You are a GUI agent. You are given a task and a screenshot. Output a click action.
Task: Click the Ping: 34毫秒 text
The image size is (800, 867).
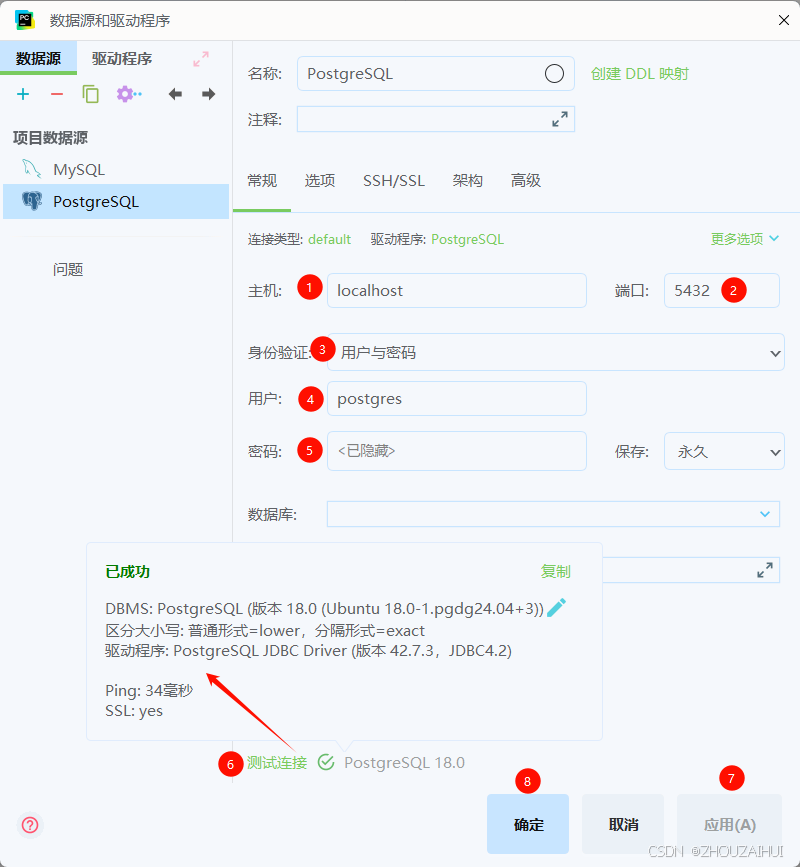(149, 690)
